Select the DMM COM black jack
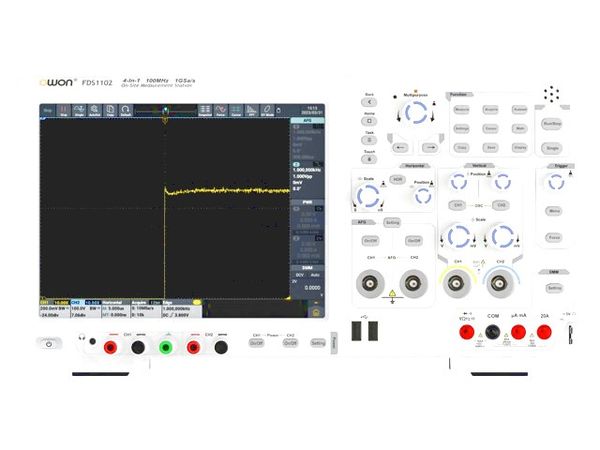 (492, 332)
